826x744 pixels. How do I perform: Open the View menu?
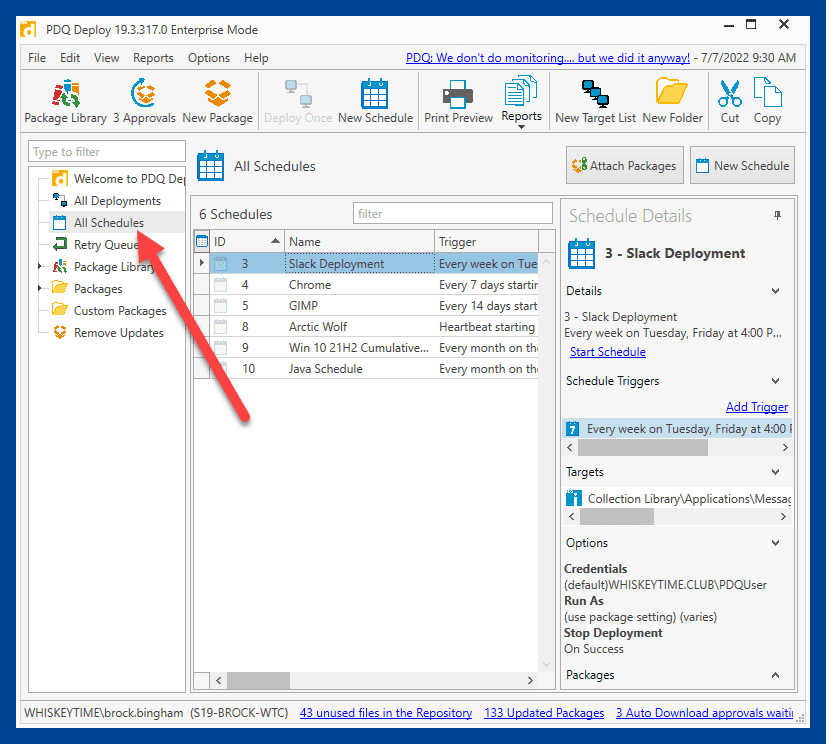pos(106,58)
